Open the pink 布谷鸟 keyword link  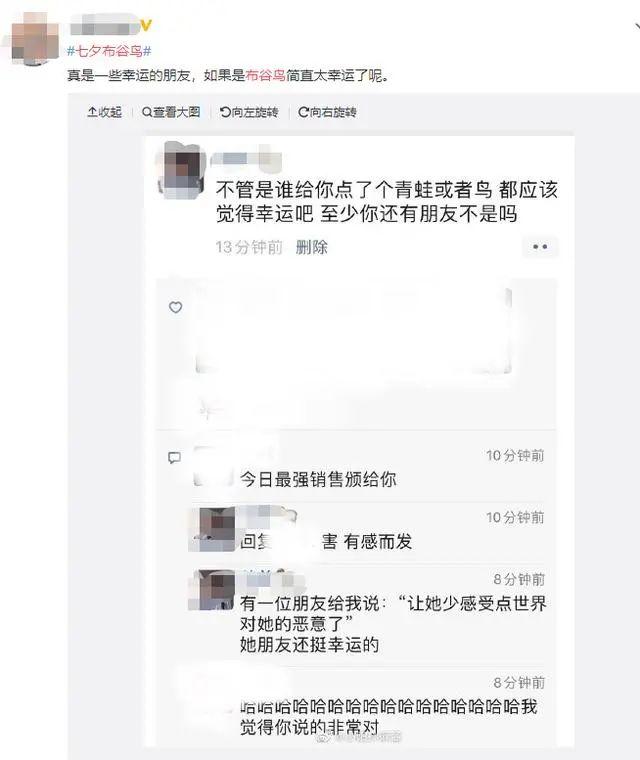265,75
